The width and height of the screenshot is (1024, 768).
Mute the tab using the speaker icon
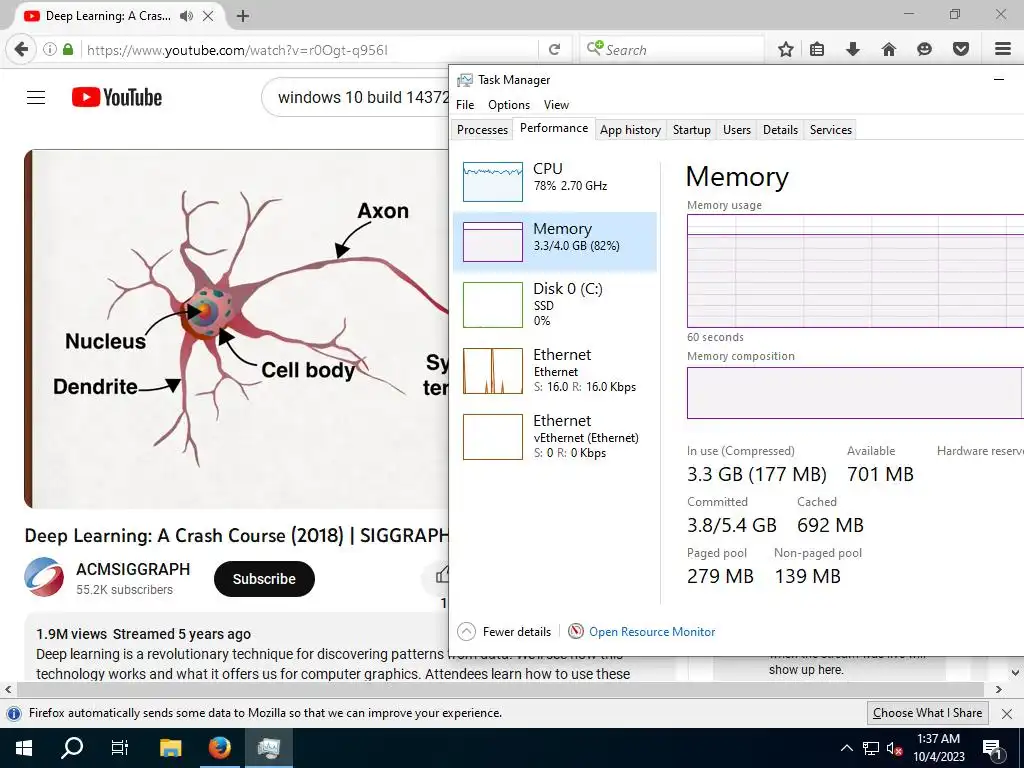pos(186,16)
